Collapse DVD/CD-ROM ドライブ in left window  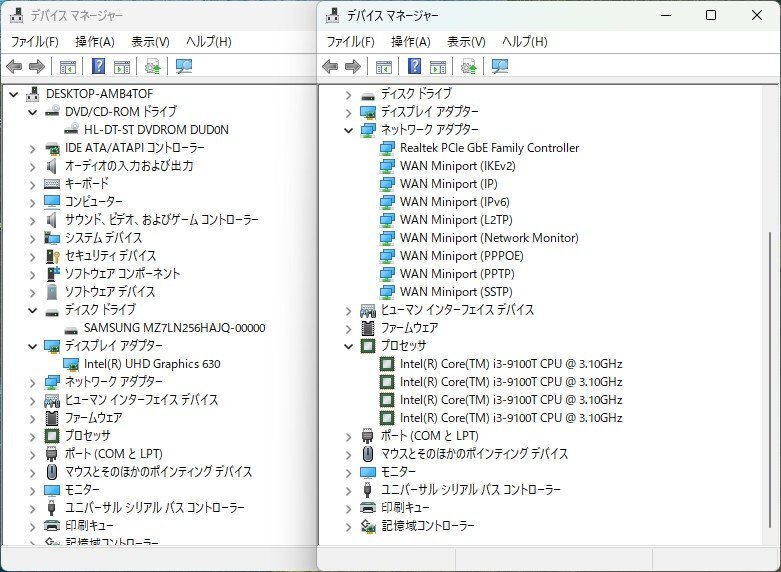(x=33, y=112)
